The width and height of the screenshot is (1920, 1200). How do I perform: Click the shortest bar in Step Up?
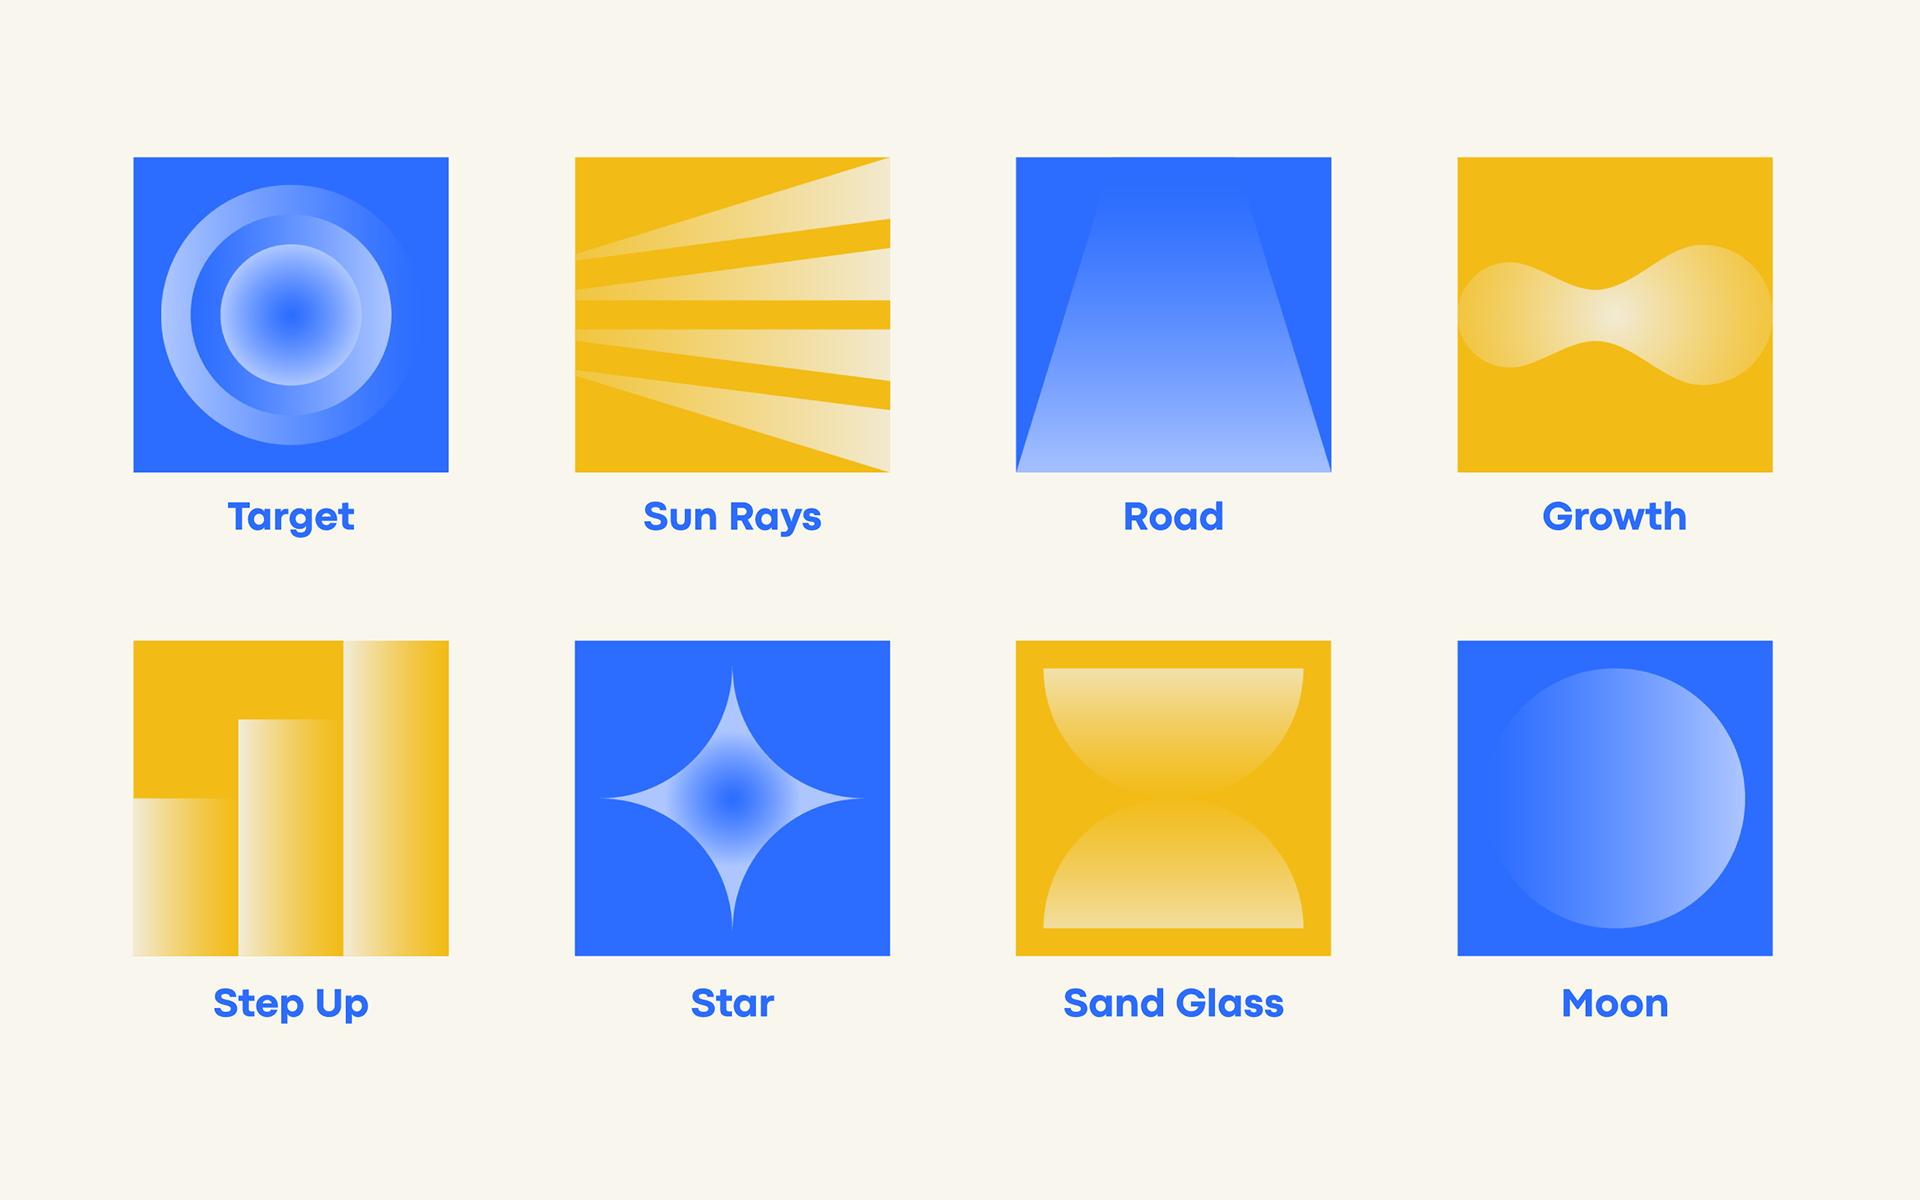(185, 876)
